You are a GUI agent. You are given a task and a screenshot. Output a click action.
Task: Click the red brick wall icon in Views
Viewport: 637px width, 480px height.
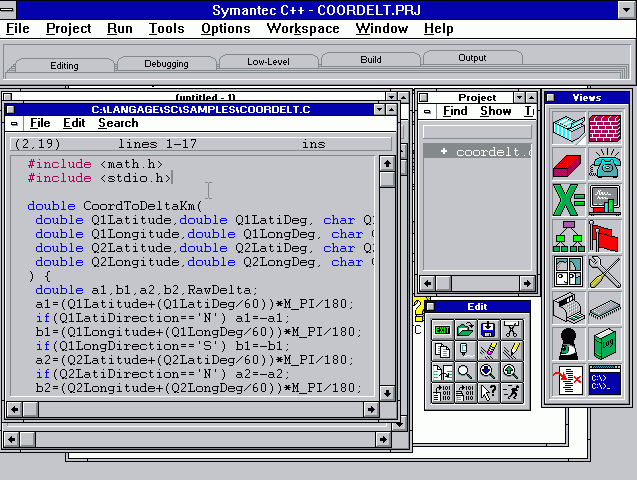(604, 128)
